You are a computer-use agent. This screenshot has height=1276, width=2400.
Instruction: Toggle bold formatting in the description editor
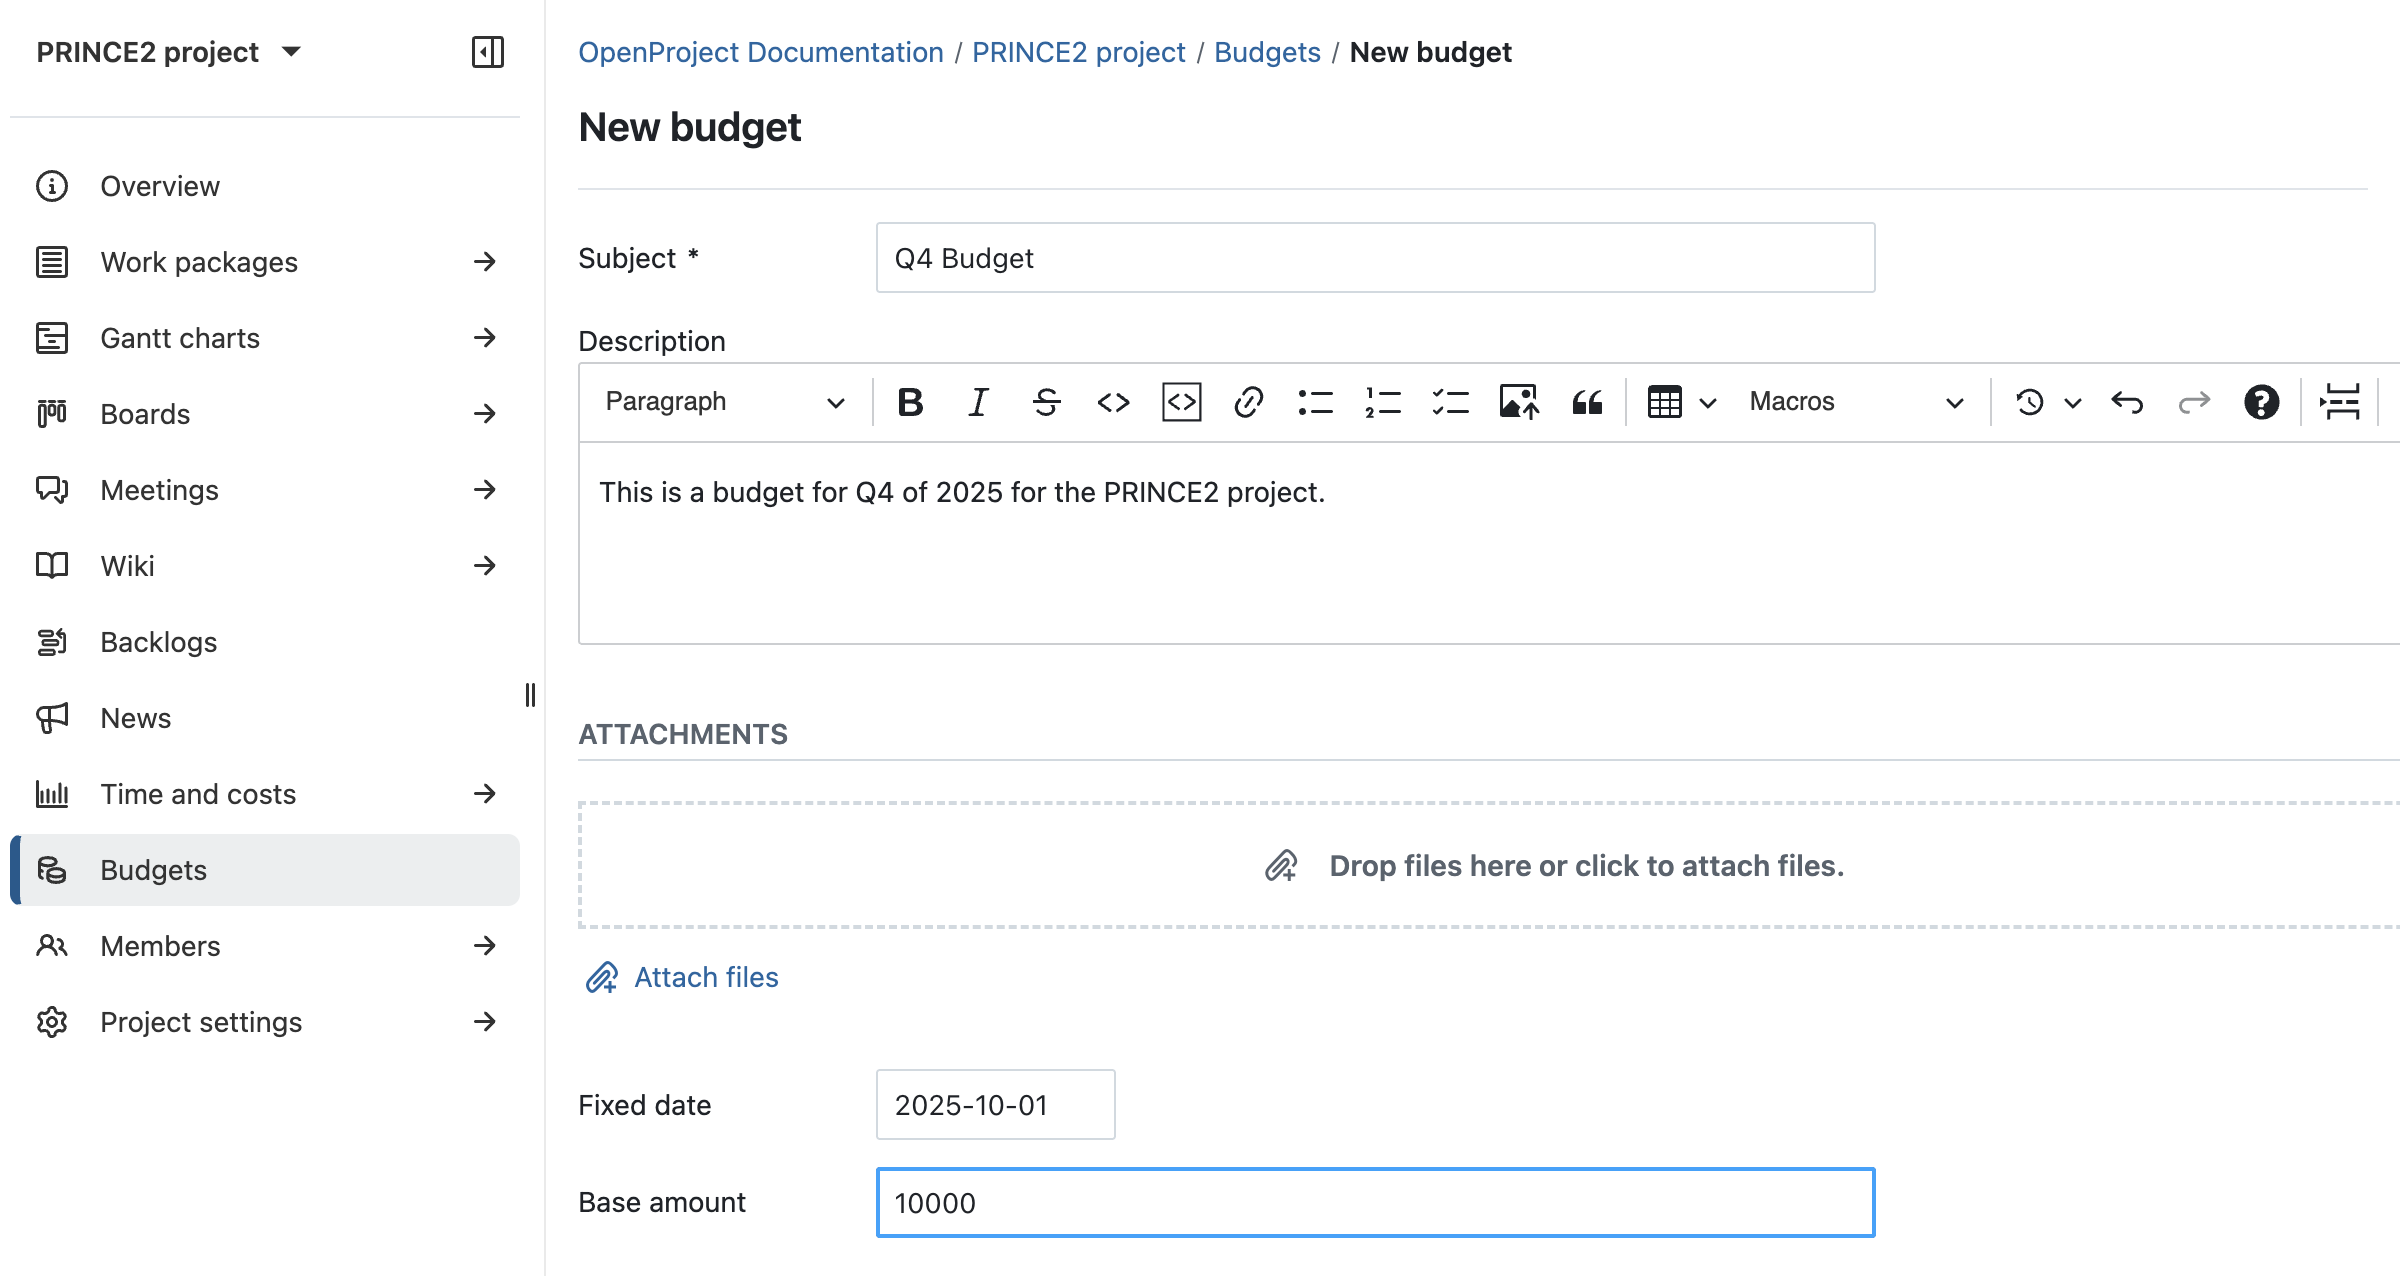pyautogui.click(x=909, y=402)
